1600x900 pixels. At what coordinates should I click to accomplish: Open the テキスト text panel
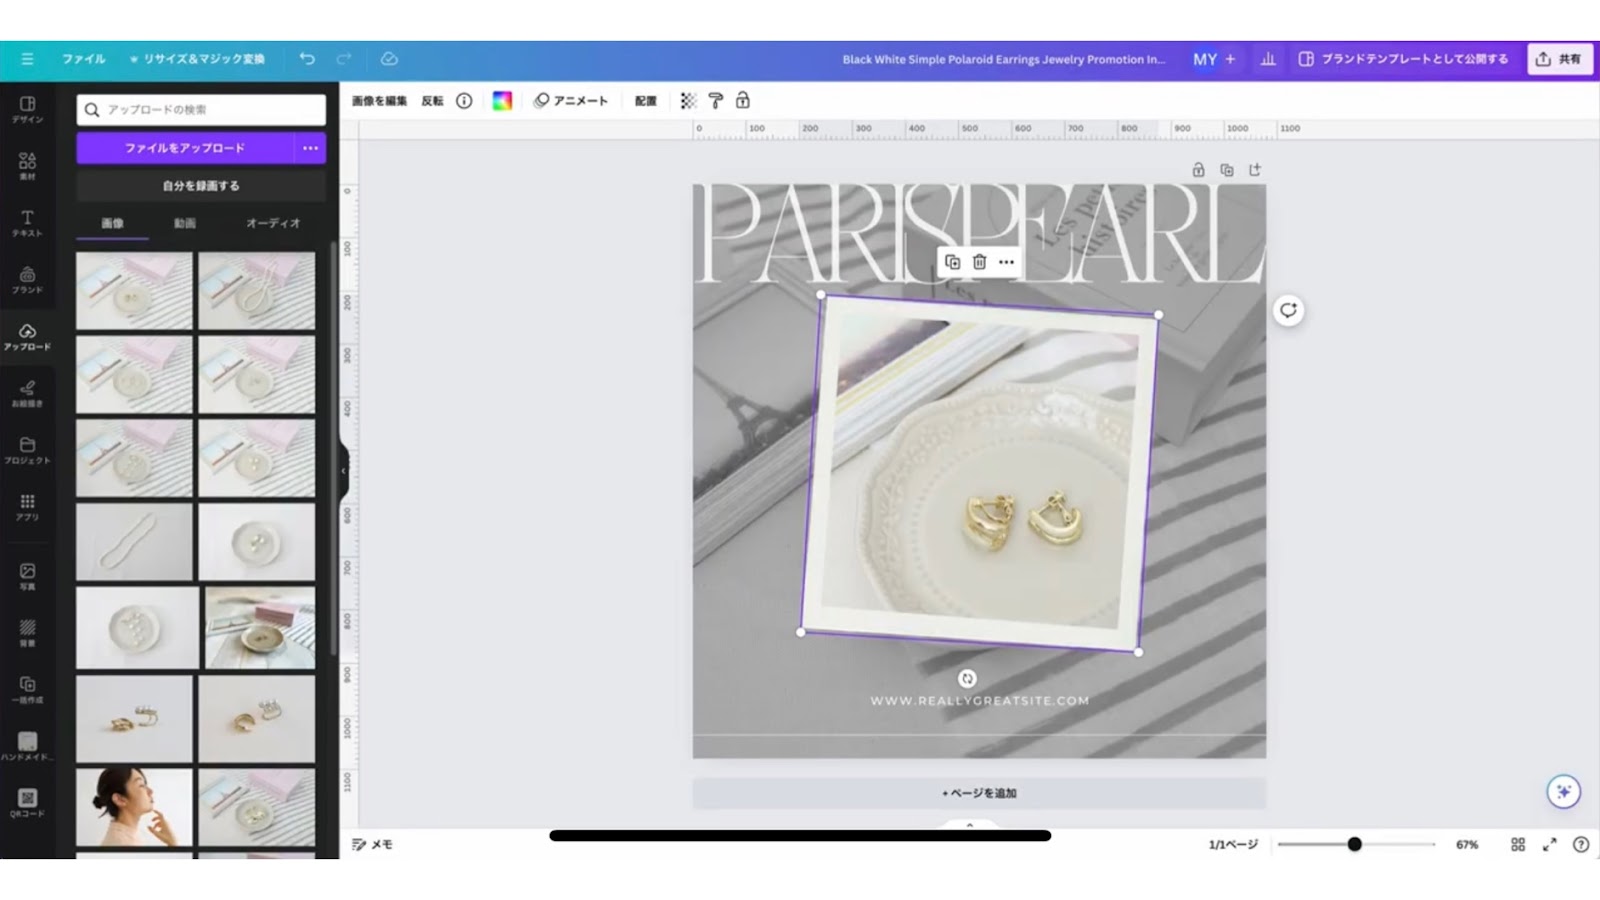[x=27, y=223]
